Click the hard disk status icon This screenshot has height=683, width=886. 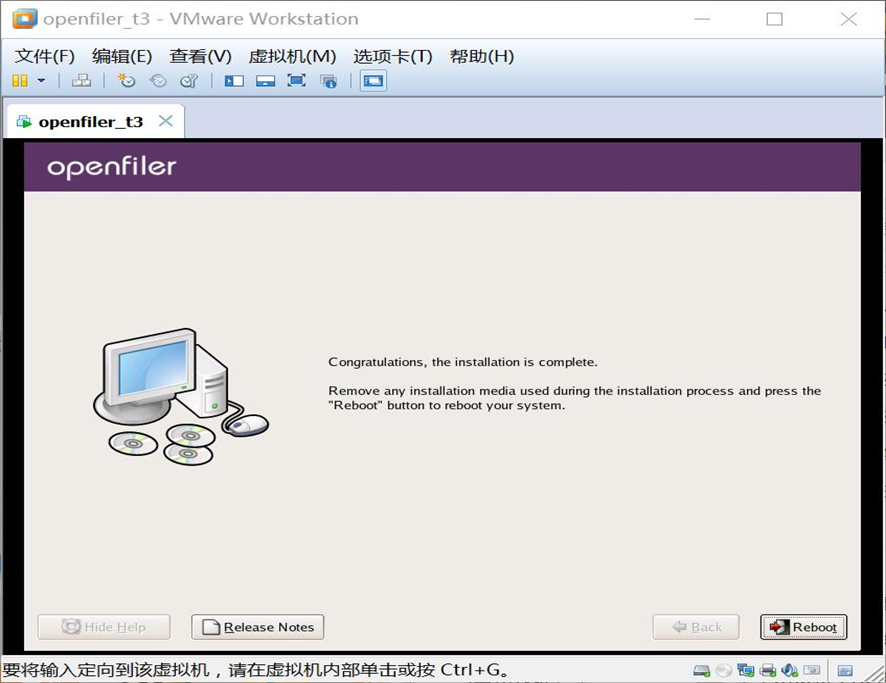tap(702, 671)
